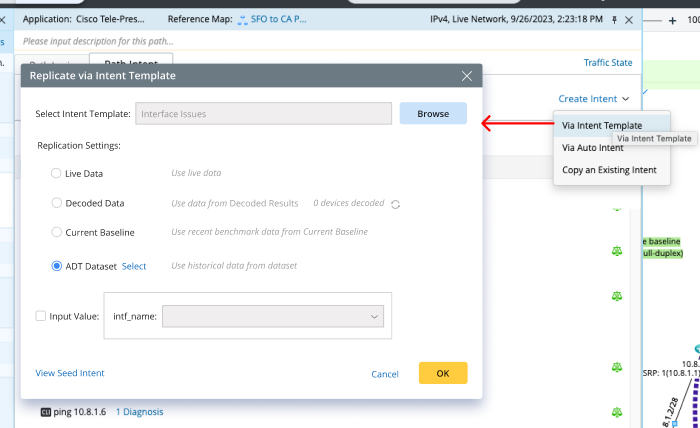Open the View Seed Intent link

coord(70,373)
